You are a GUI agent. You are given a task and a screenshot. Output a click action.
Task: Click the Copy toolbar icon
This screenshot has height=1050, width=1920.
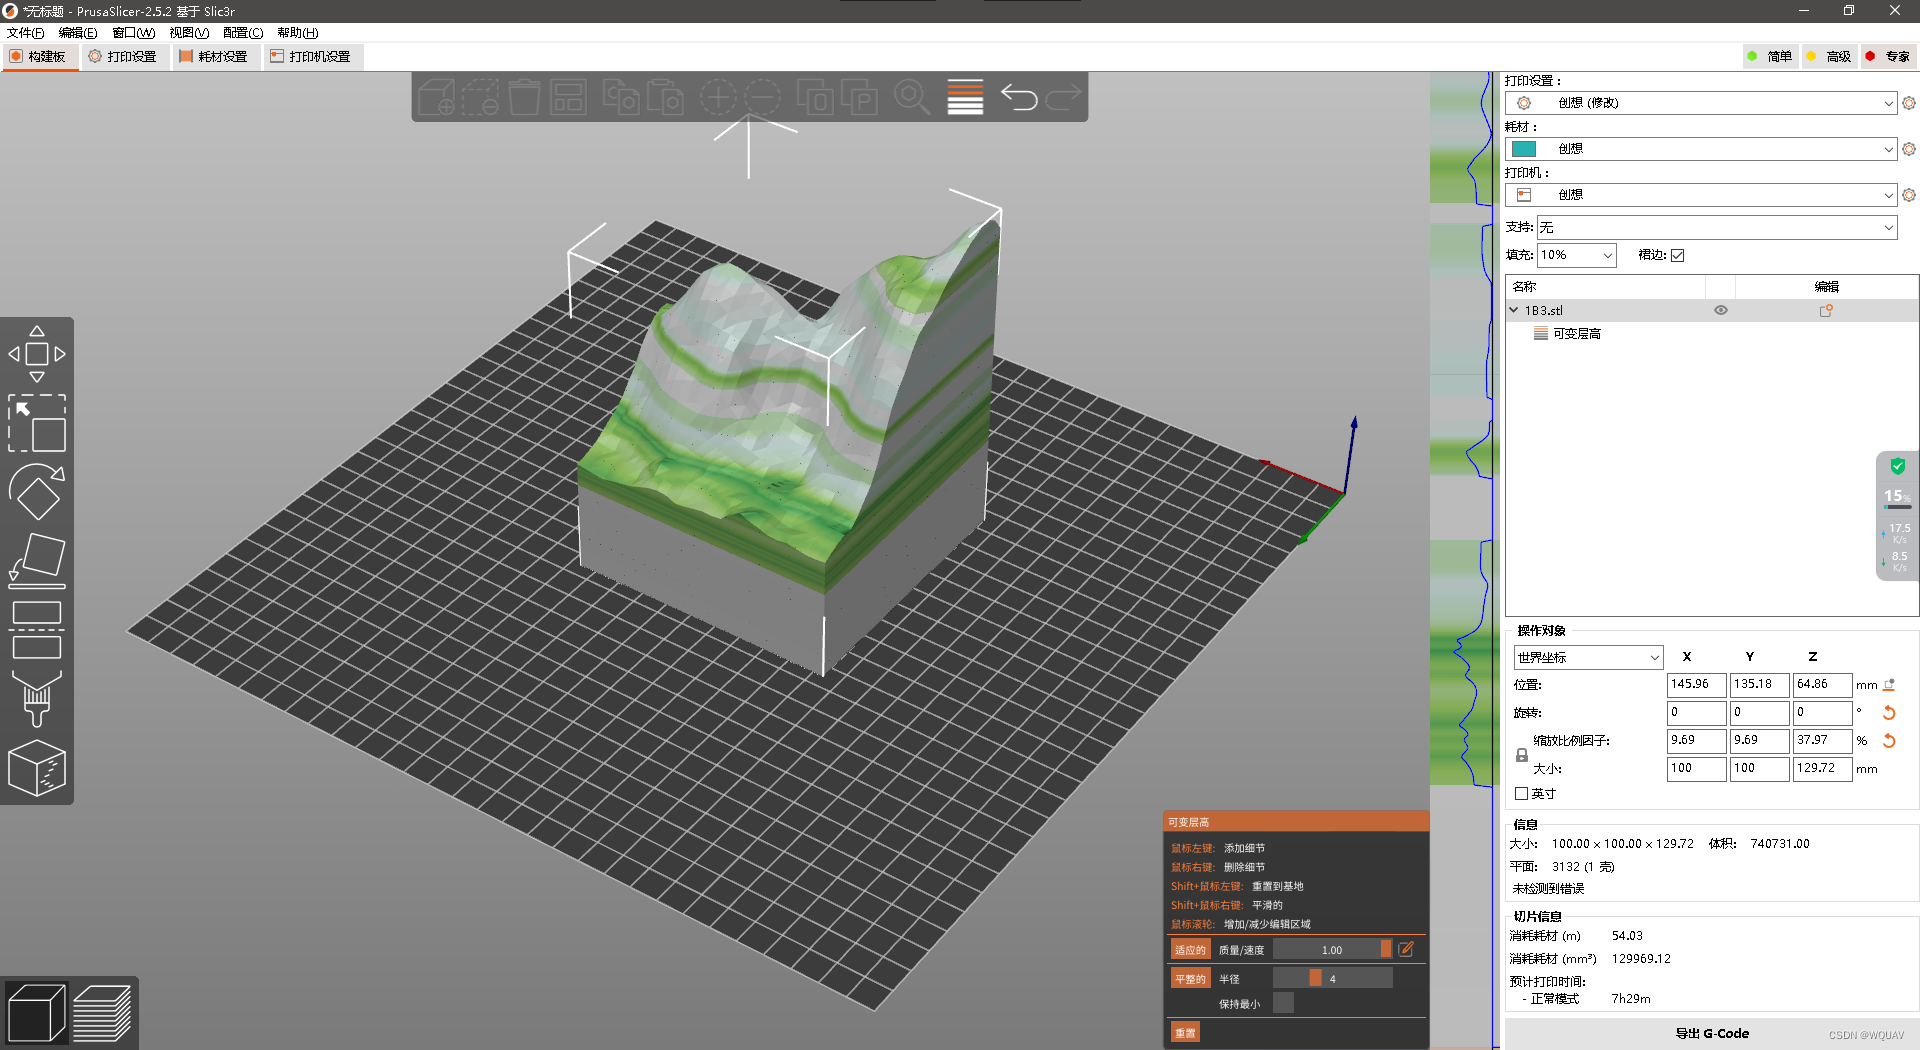[621, 97]
